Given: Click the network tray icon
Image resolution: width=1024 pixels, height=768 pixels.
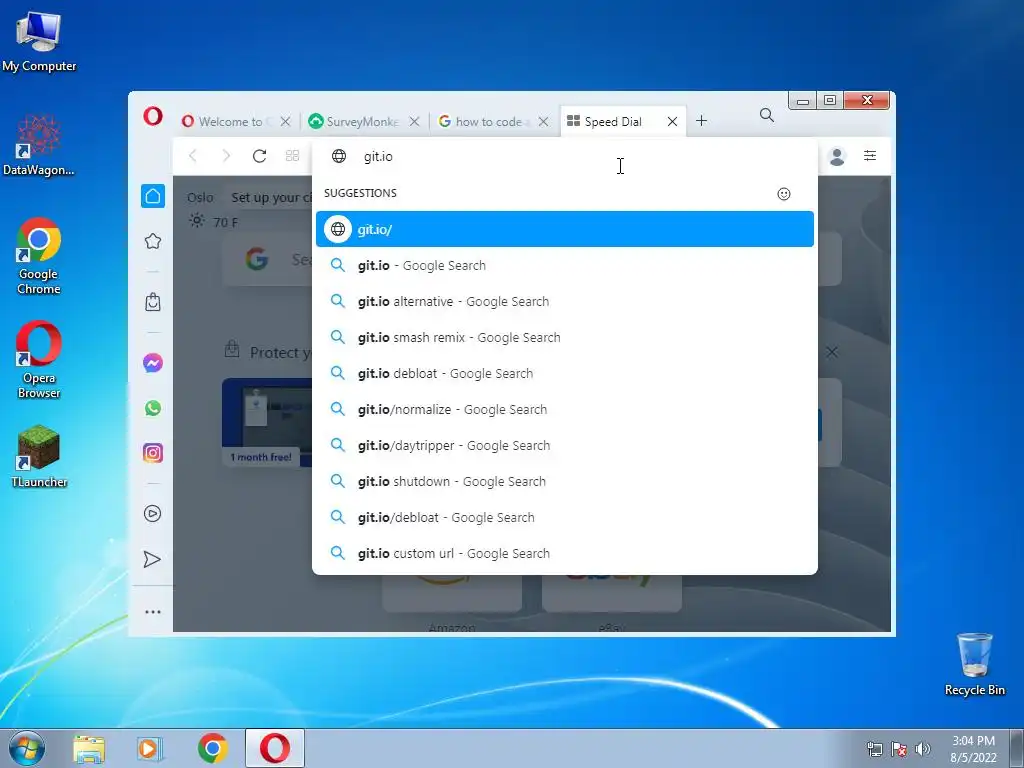Looking at the screenshot, I should click(x=874, y=749).
